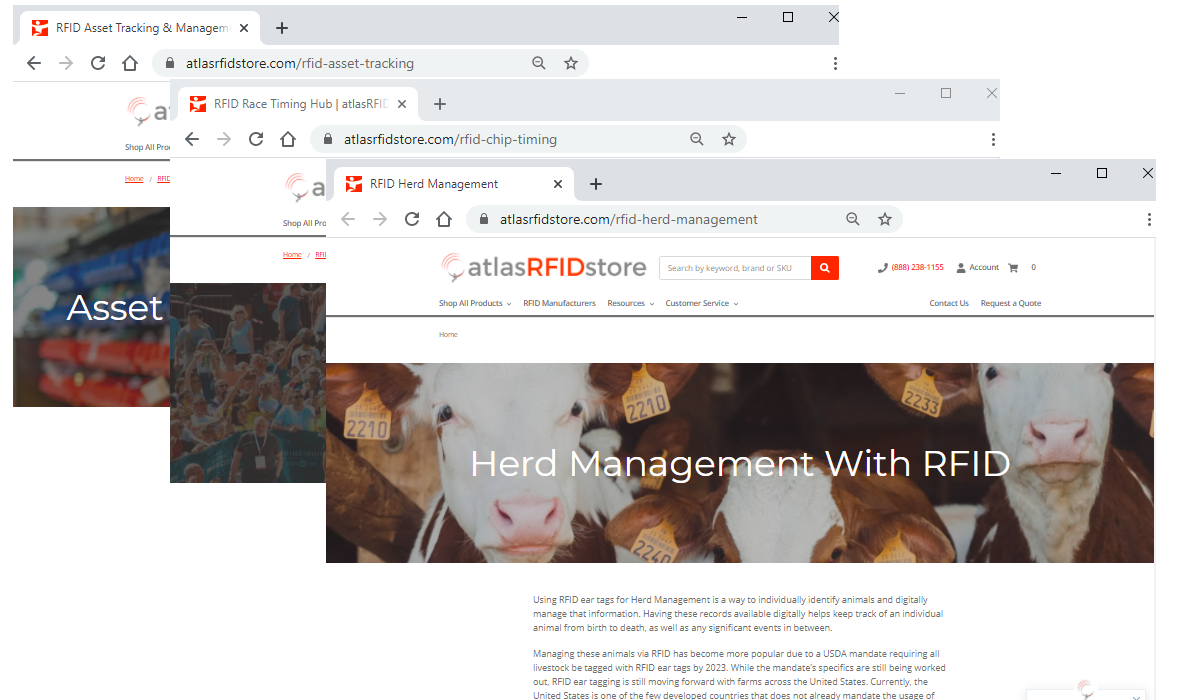
Task: Close the RFID Herd Management tab
Action: click(x=558, y=184)
